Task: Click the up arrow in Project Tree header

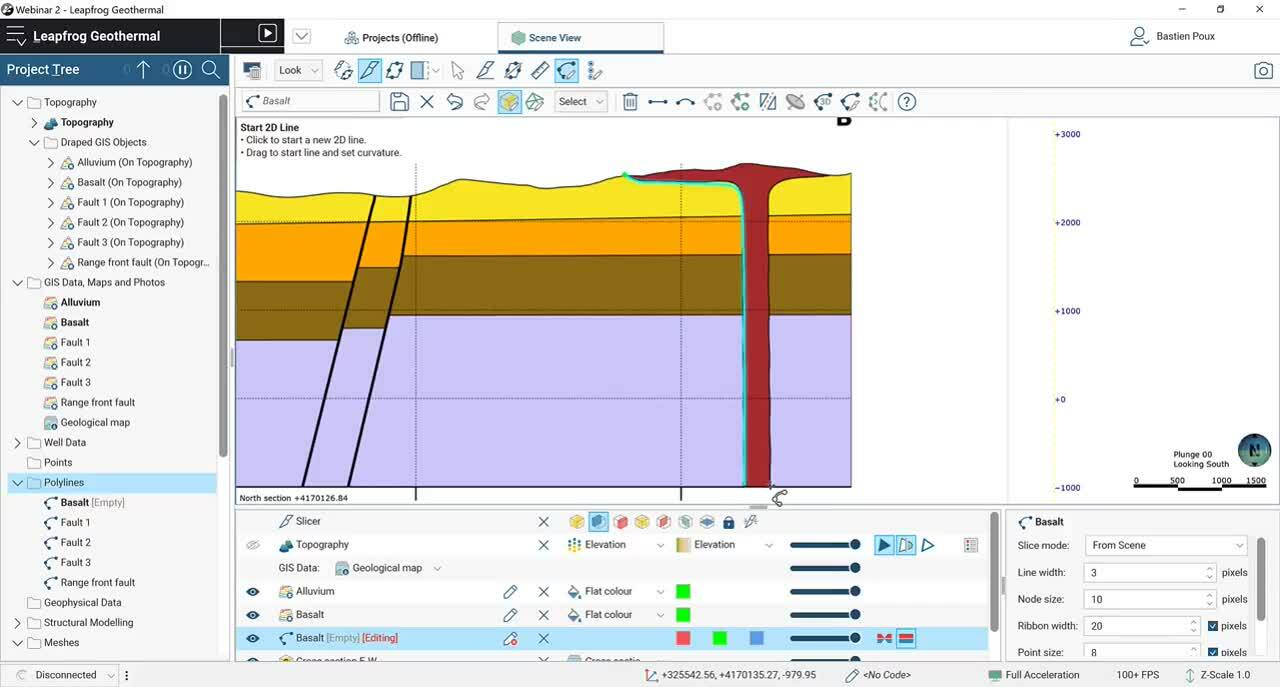Action: pyautogui.click(x=144, y=69)
